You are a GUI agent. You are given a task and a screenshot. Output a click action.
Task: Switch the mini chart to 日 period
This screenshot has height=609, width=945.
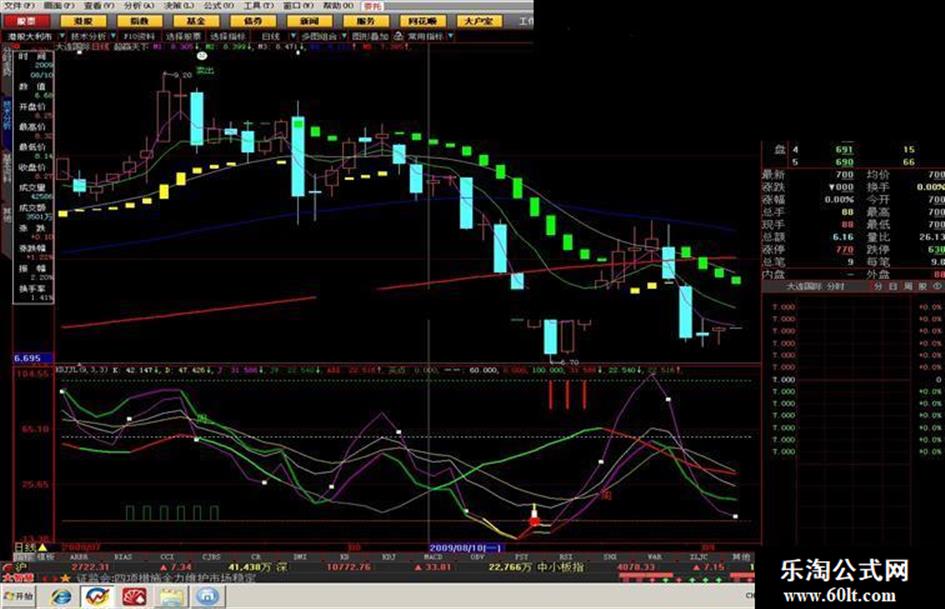pyautogui.click(x=894, y=287)
